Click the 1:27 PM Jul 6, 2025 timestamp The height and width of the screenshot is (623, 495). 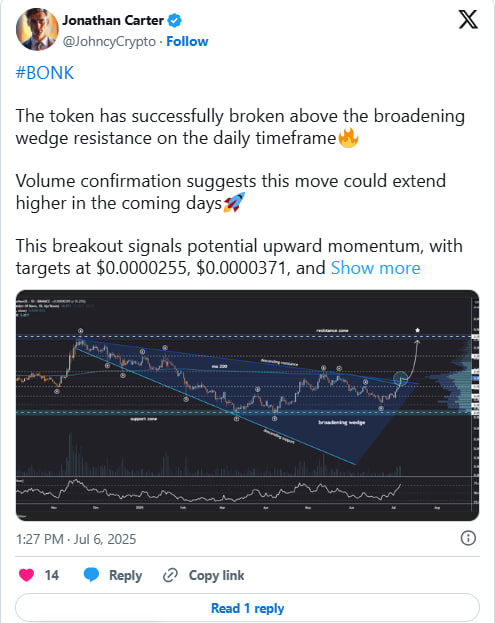click(x=76, y=539)
